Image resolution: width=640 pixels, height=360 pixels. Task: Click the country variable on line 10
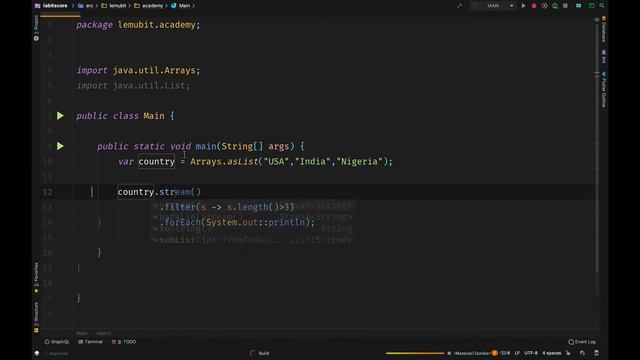(156, 162)
